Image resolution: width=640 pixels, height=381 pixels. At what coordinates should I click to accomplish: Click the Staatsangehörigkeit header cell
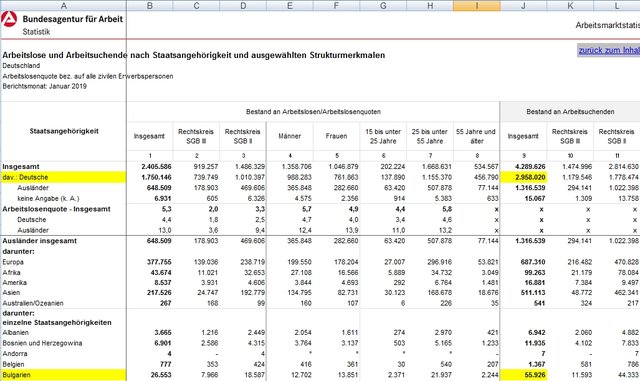[x=64, y=131]
